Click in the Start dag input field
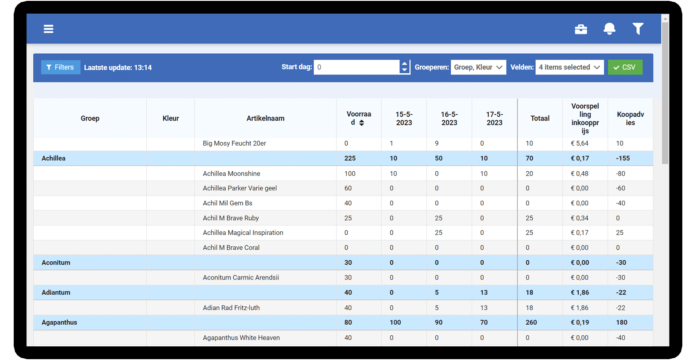This screenshot has height=360, width=696. [357, 67]
